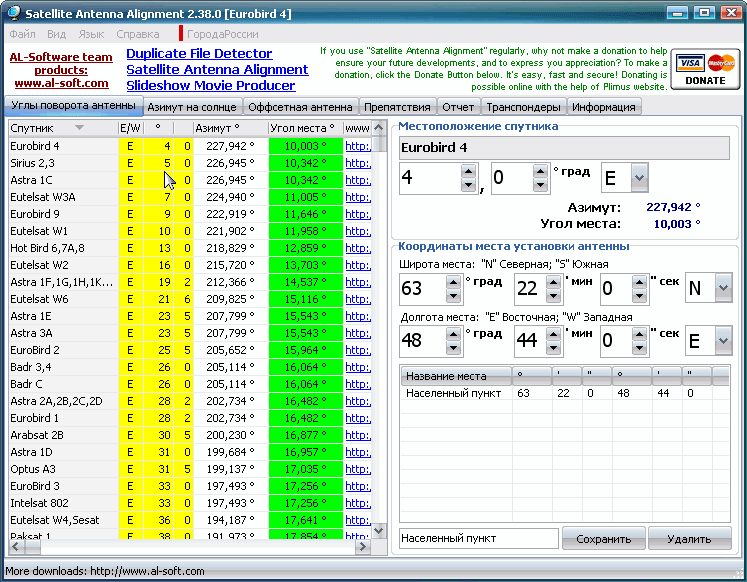Increase latitude degrees spinner
The image size is (747, 582).
click(453, 282)
